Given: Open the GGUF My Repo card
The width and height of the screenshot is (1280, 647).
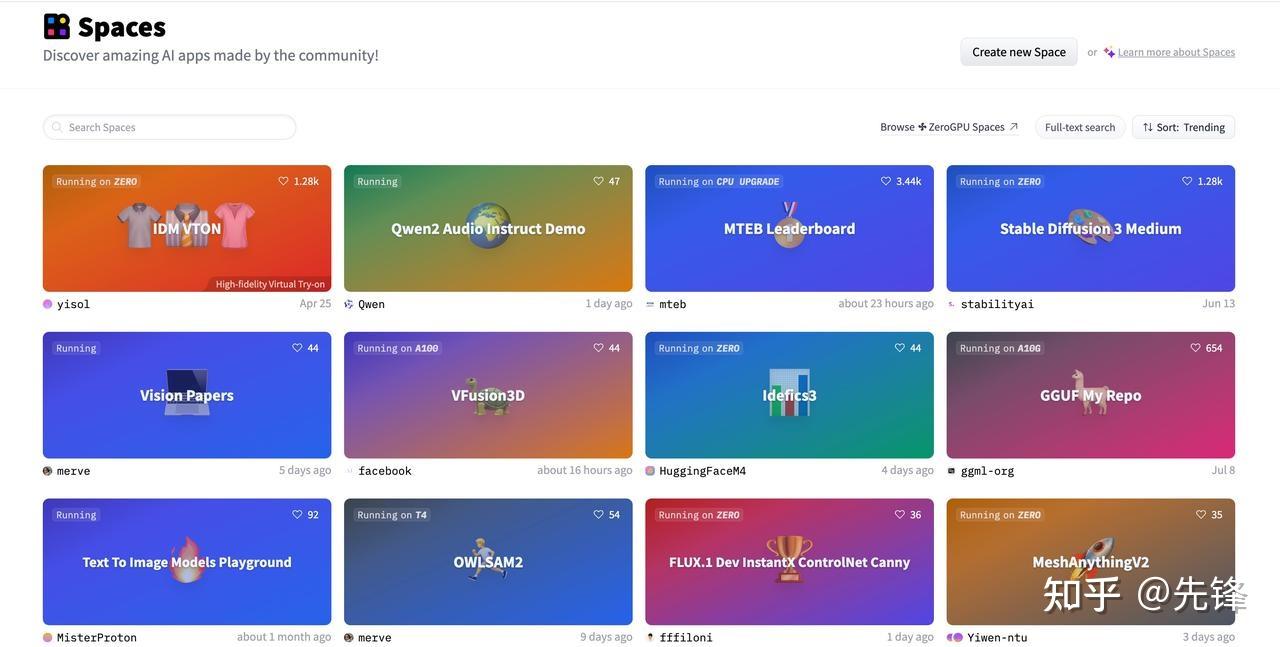Looking at the screenshot, I should pyautogui.click(x=1091, y=395).
